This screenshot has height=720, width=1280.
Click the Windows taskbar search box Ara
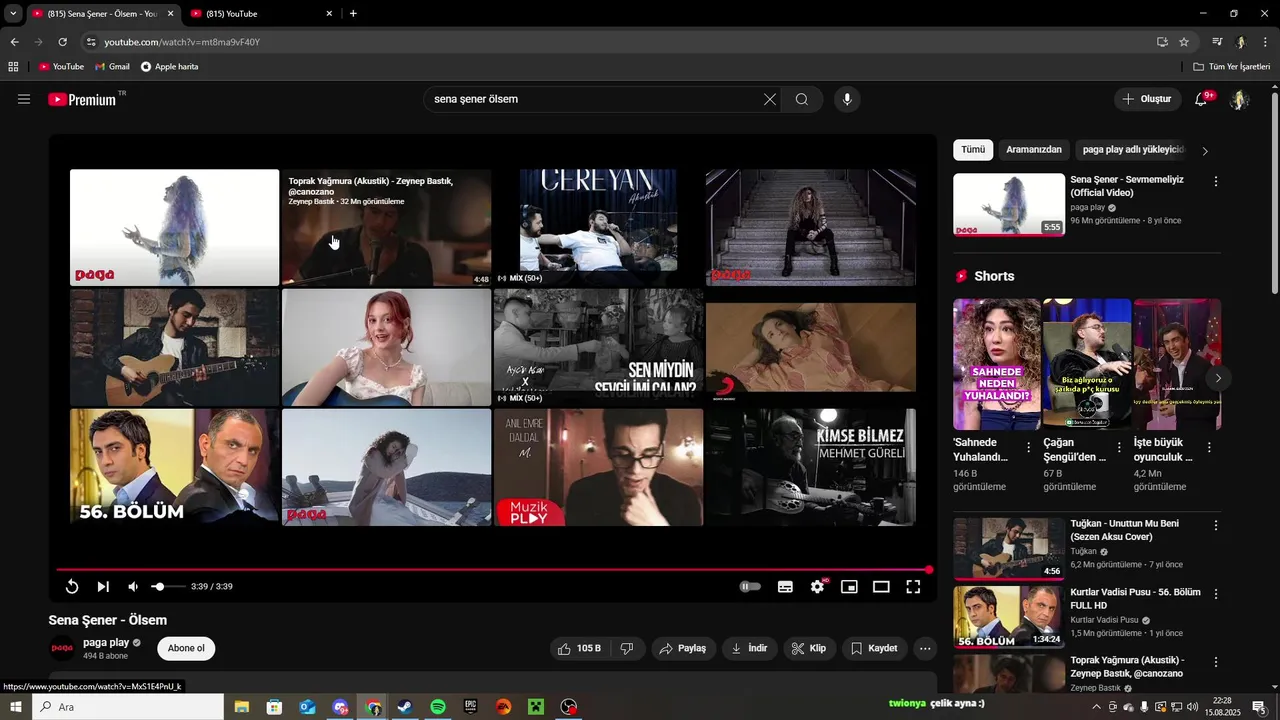pos(129,707)
